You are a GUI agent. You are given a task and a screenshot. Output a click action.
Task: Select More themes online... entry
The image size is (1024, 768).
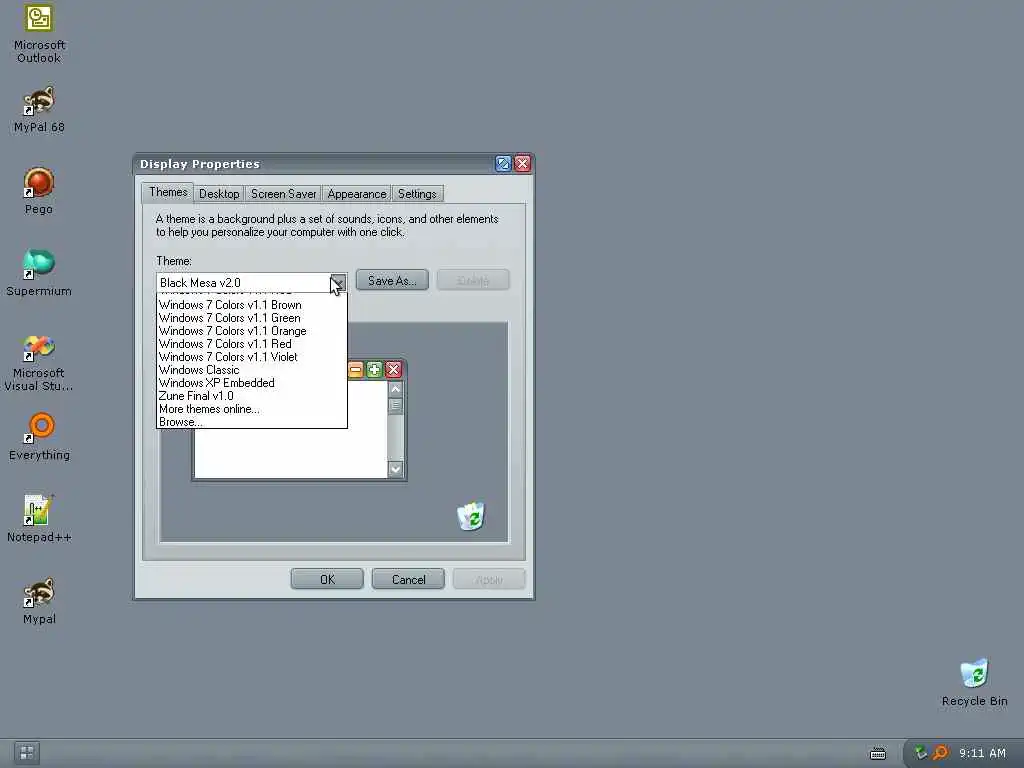(x=251, y=409)
